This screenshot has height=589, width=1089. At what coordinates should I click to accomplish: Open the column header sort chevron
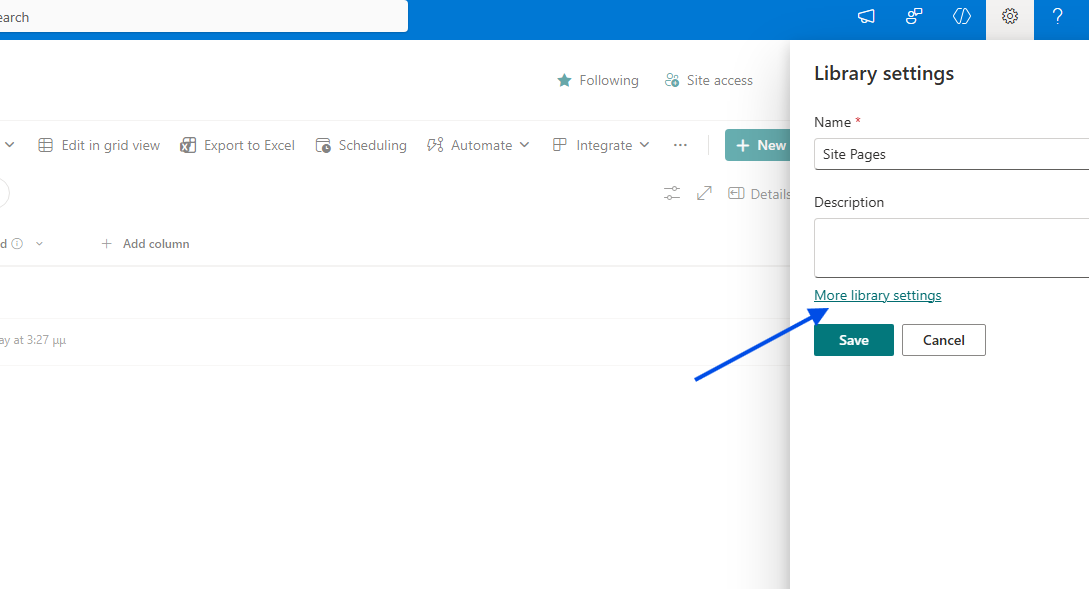[x=40, y=244]
